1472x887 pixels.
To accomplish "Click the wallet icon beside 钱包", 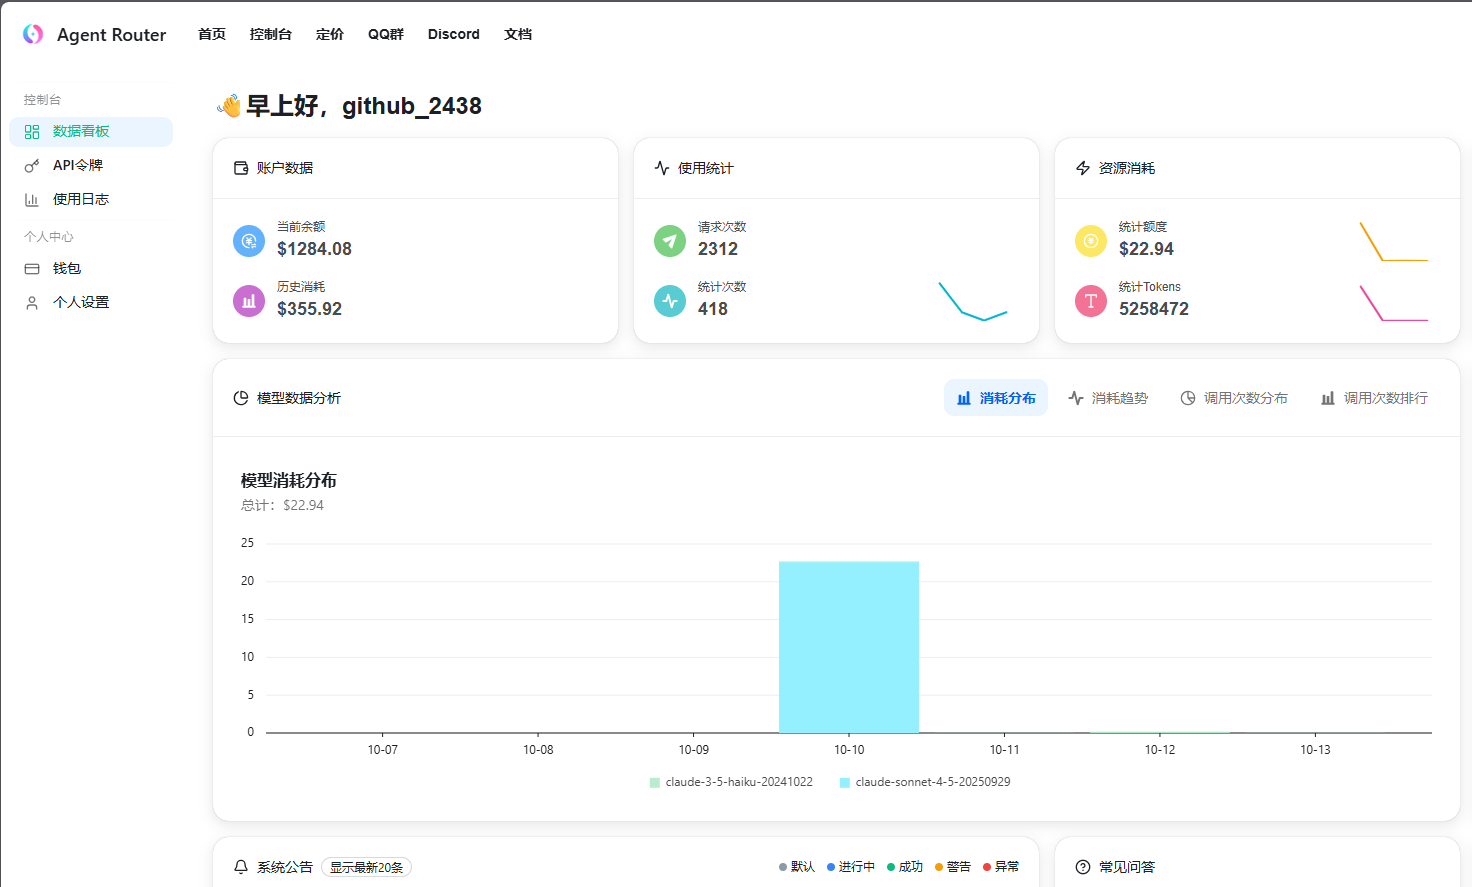I will coord(32,269).
